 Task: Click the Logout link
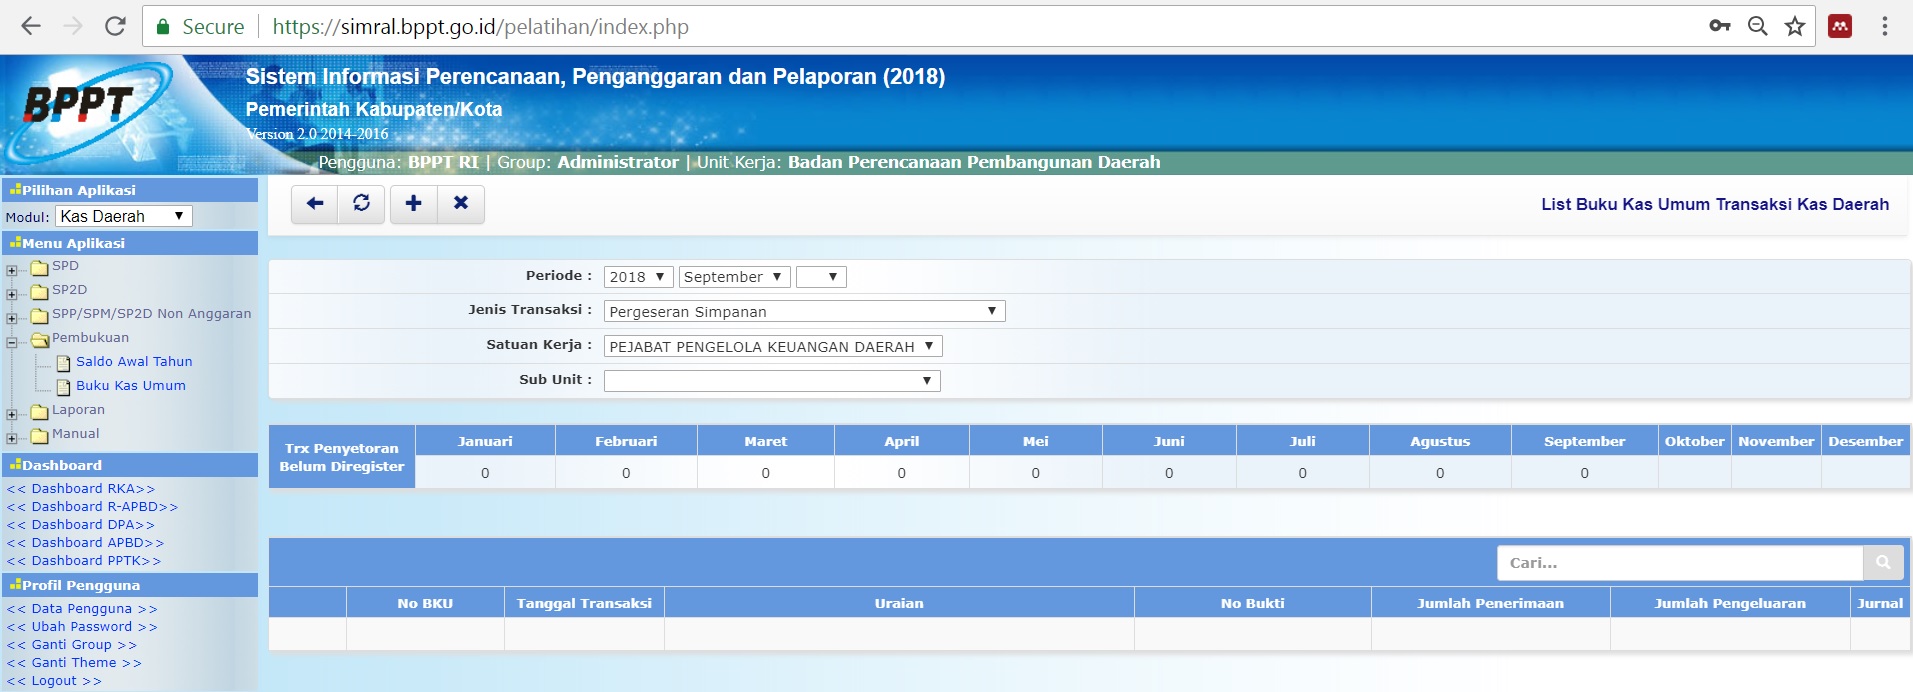(54, 681)
